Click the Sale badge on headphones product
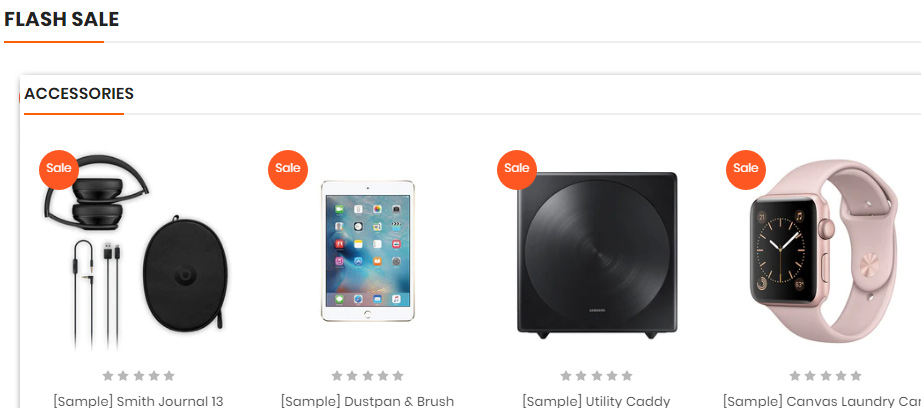This screenshot has width=921, height=408. (x=59, y=168)
